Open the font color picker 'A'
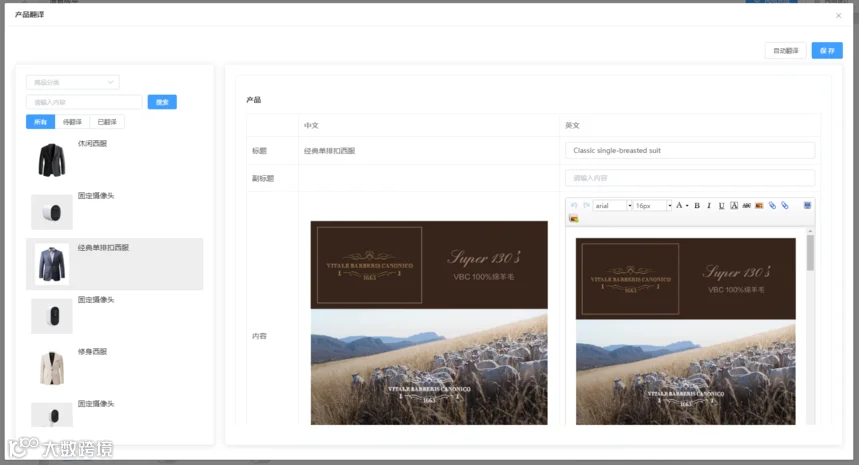Image resolution: width=859 pixels, height=465 pixels. pyautogui.click(x=679, y=205)
